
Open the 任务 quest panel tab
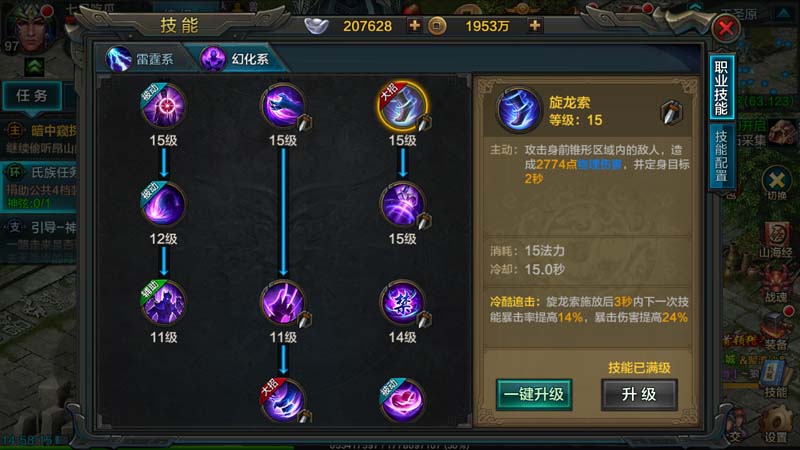[x=32, y=96]
